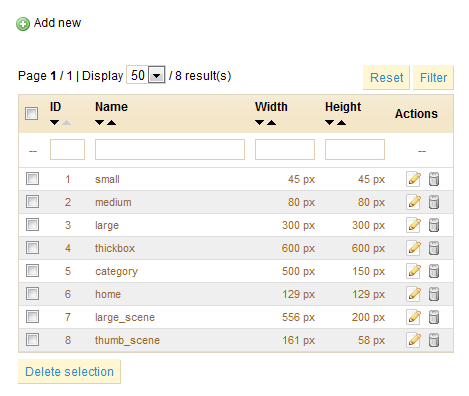Focus the Name filter field
The height and width of the screenshot is (396, 469).
coord(170,149)
